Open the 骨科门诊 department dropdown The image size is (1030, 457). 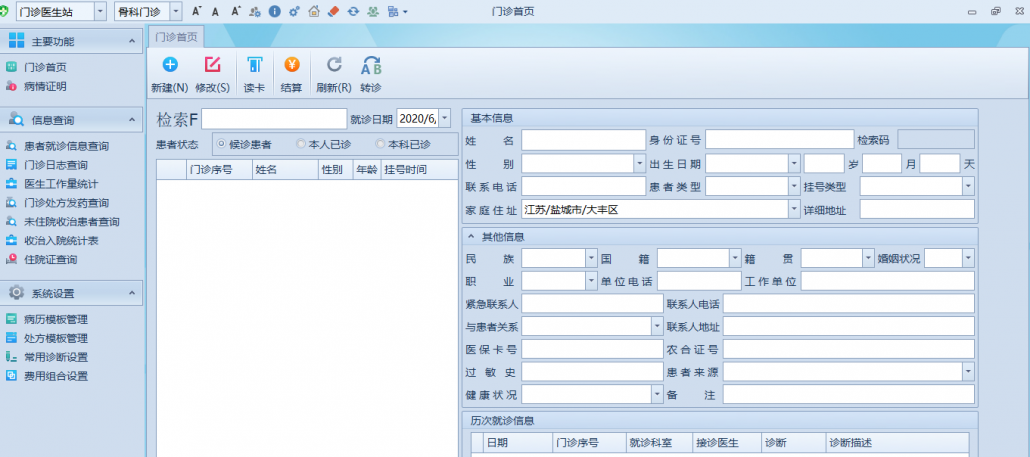click(176, 11)
